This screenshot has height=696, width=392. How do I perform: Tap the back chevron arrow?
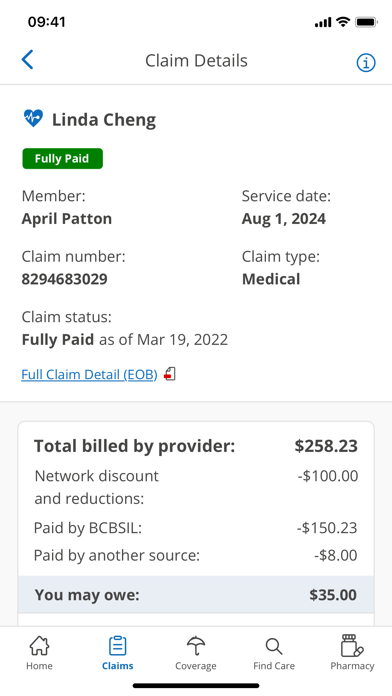coord(28,59)
